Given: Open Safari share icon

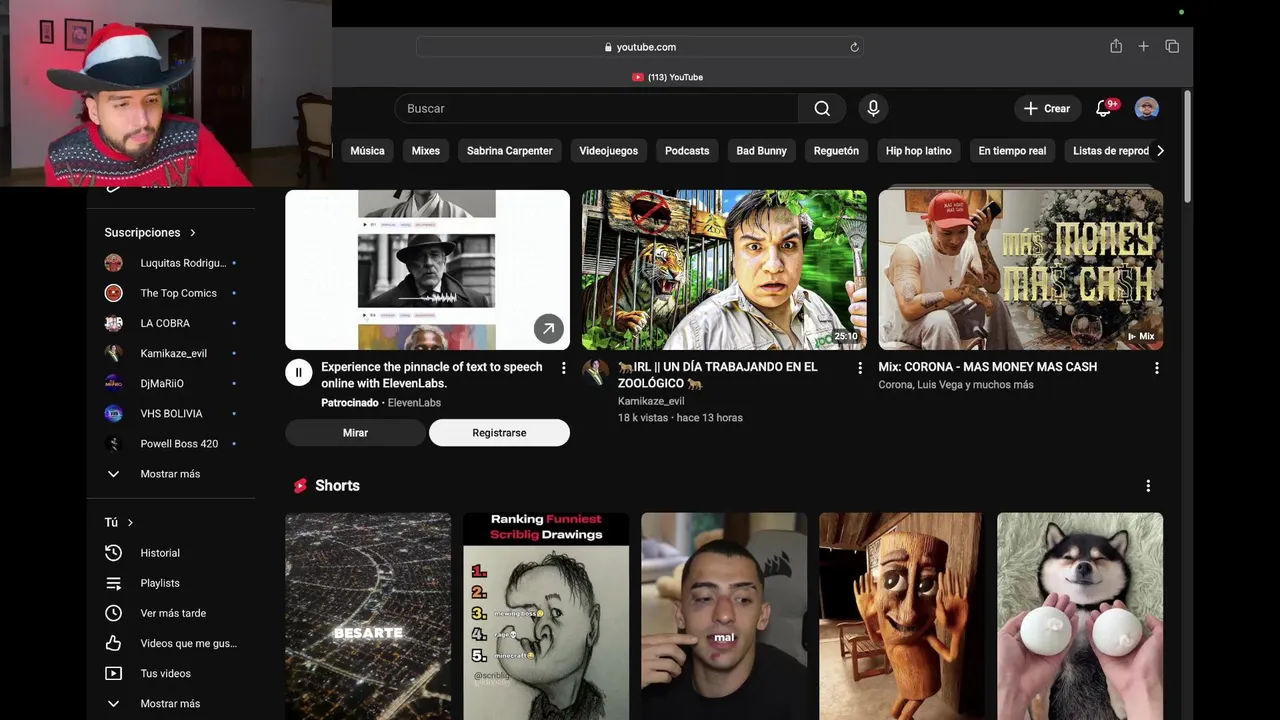Looking at the screenshot, I should 1116,46.
